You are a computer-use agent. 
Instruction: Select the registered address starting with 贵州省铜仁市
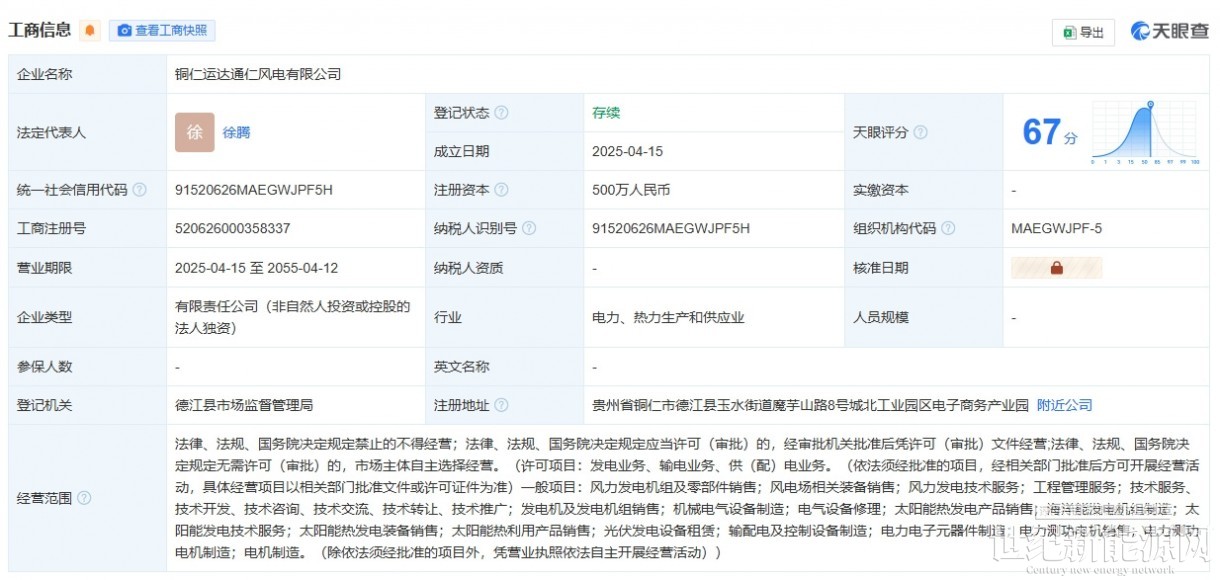pyautogui.click(x=810, y=406)
